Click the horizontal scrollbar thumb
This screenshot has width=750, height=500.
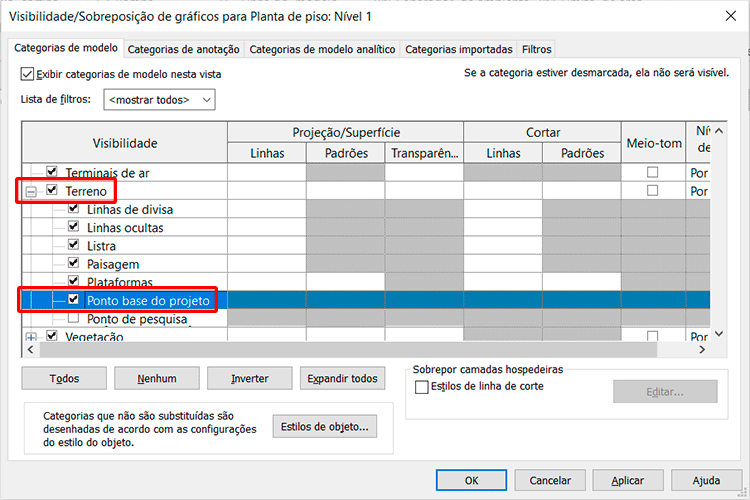coord(348,350)
